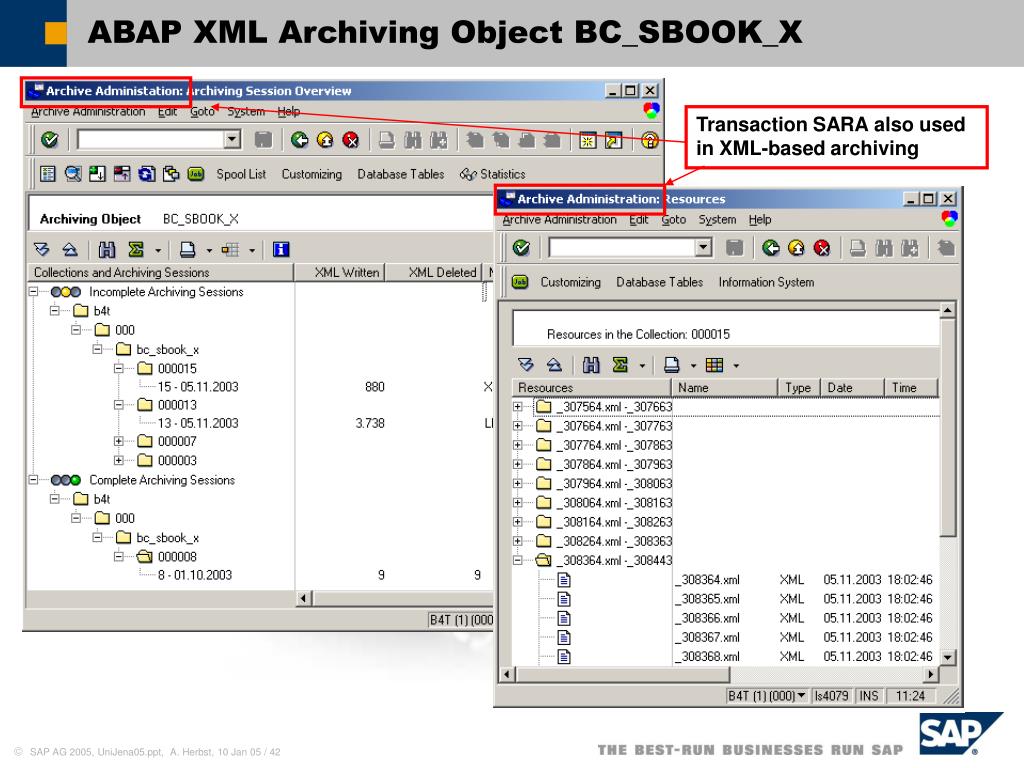This screenshot has height=768, width=1024.
Task: Expand all nodes icon in Resources list toolbar
Action: 526,365
